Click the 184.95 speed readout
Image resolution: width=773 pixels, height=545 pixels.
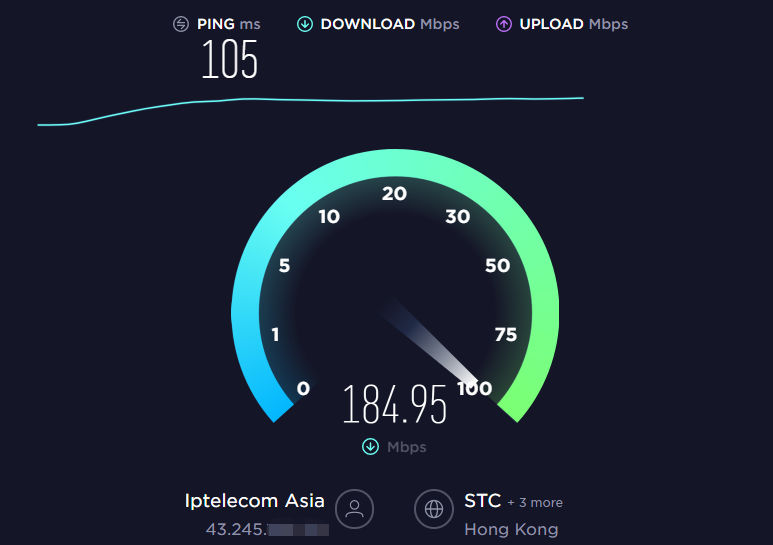tap(394, 405)
